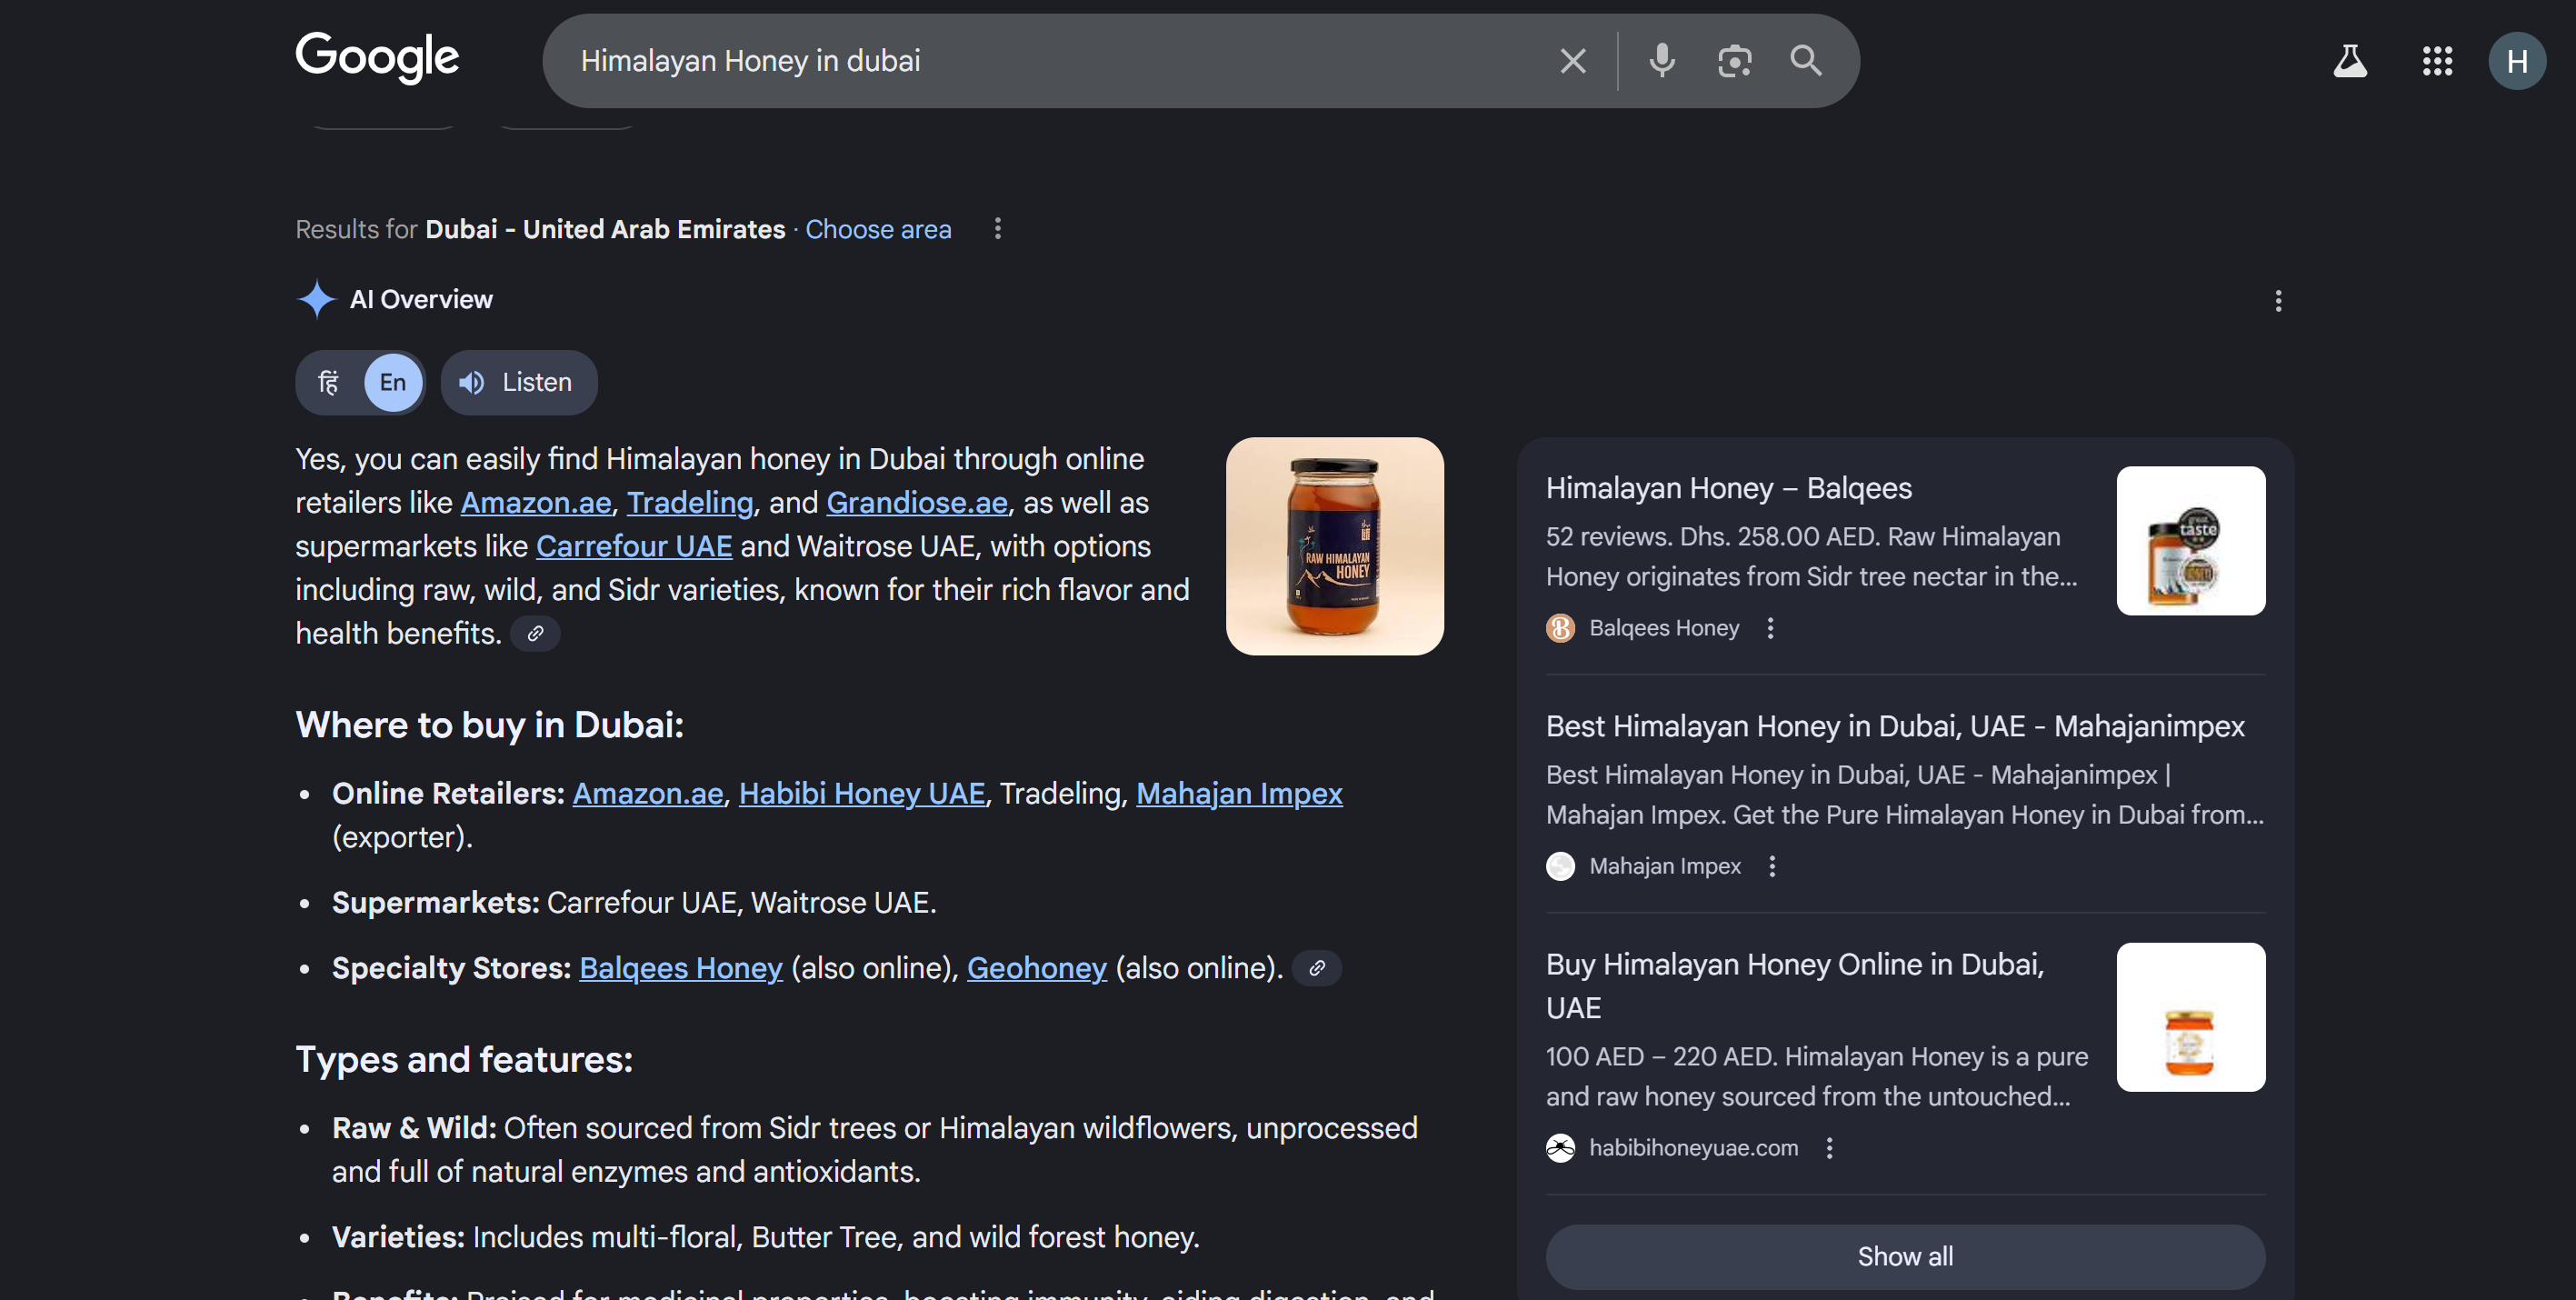Click link icon after health benefits
Image resolution: width=2576 pixels, height=1300 pixels.
point(536,633)
